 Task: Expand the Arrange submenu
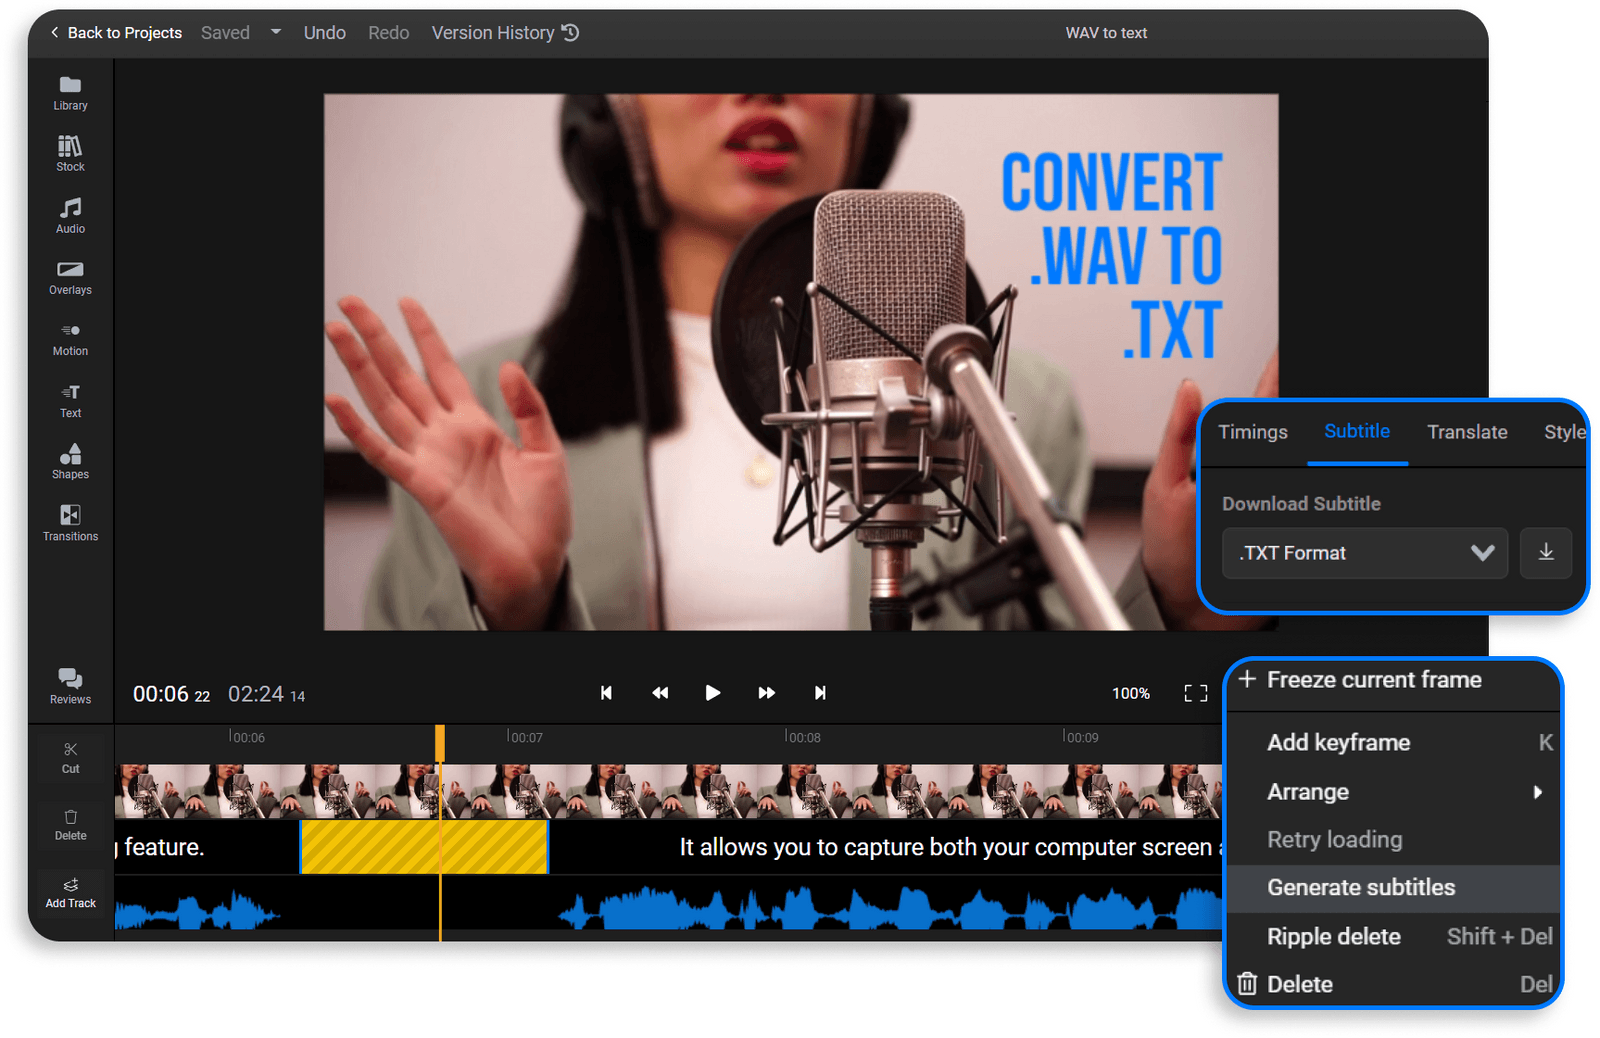[x=1307, y=791]
